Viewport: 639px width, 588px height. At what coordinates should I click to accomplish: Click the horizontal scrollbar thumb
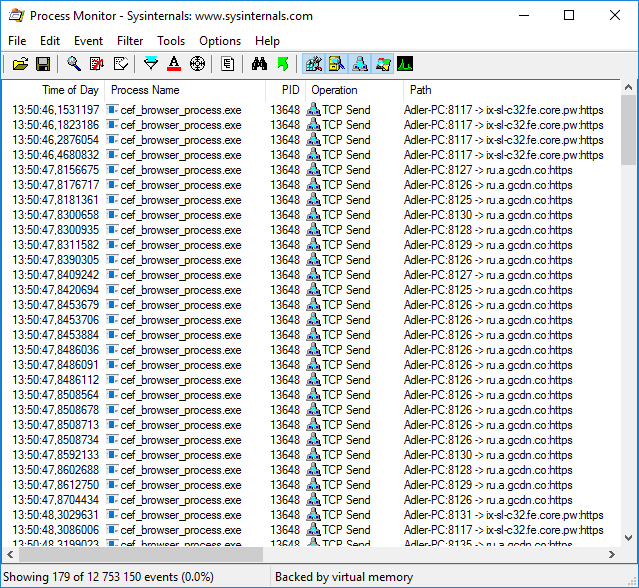pyautogui.click(x=141, y=555)
